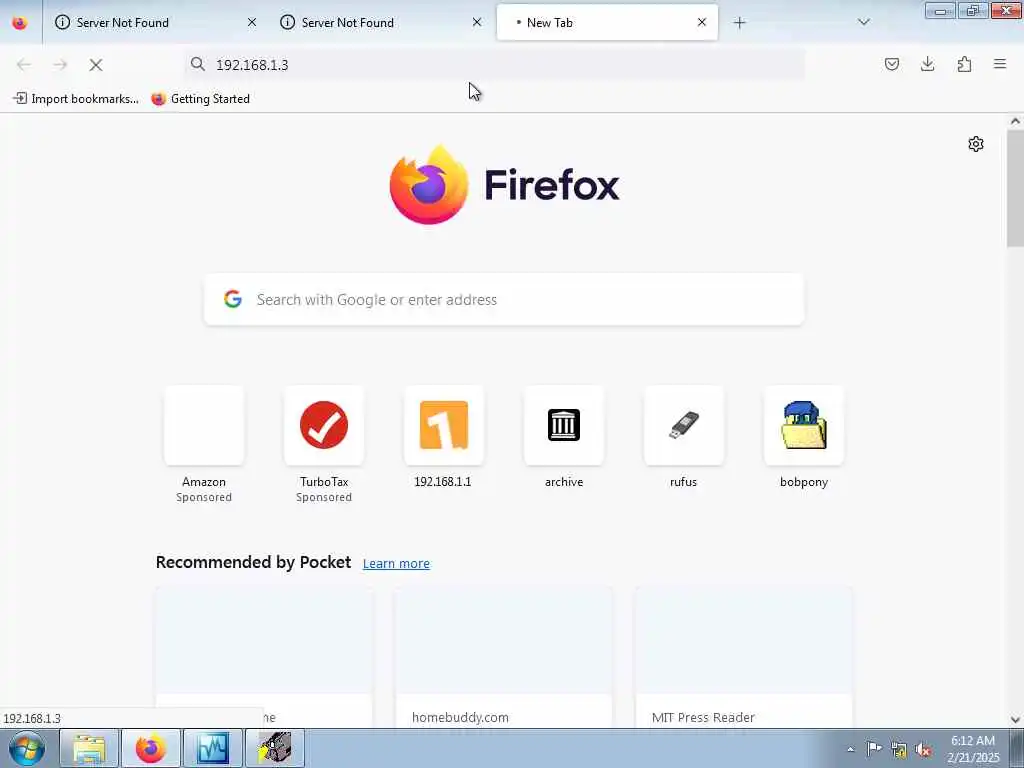Open the Downloads panel icon
Screen dimensions: 1024x768
[927, 64]
